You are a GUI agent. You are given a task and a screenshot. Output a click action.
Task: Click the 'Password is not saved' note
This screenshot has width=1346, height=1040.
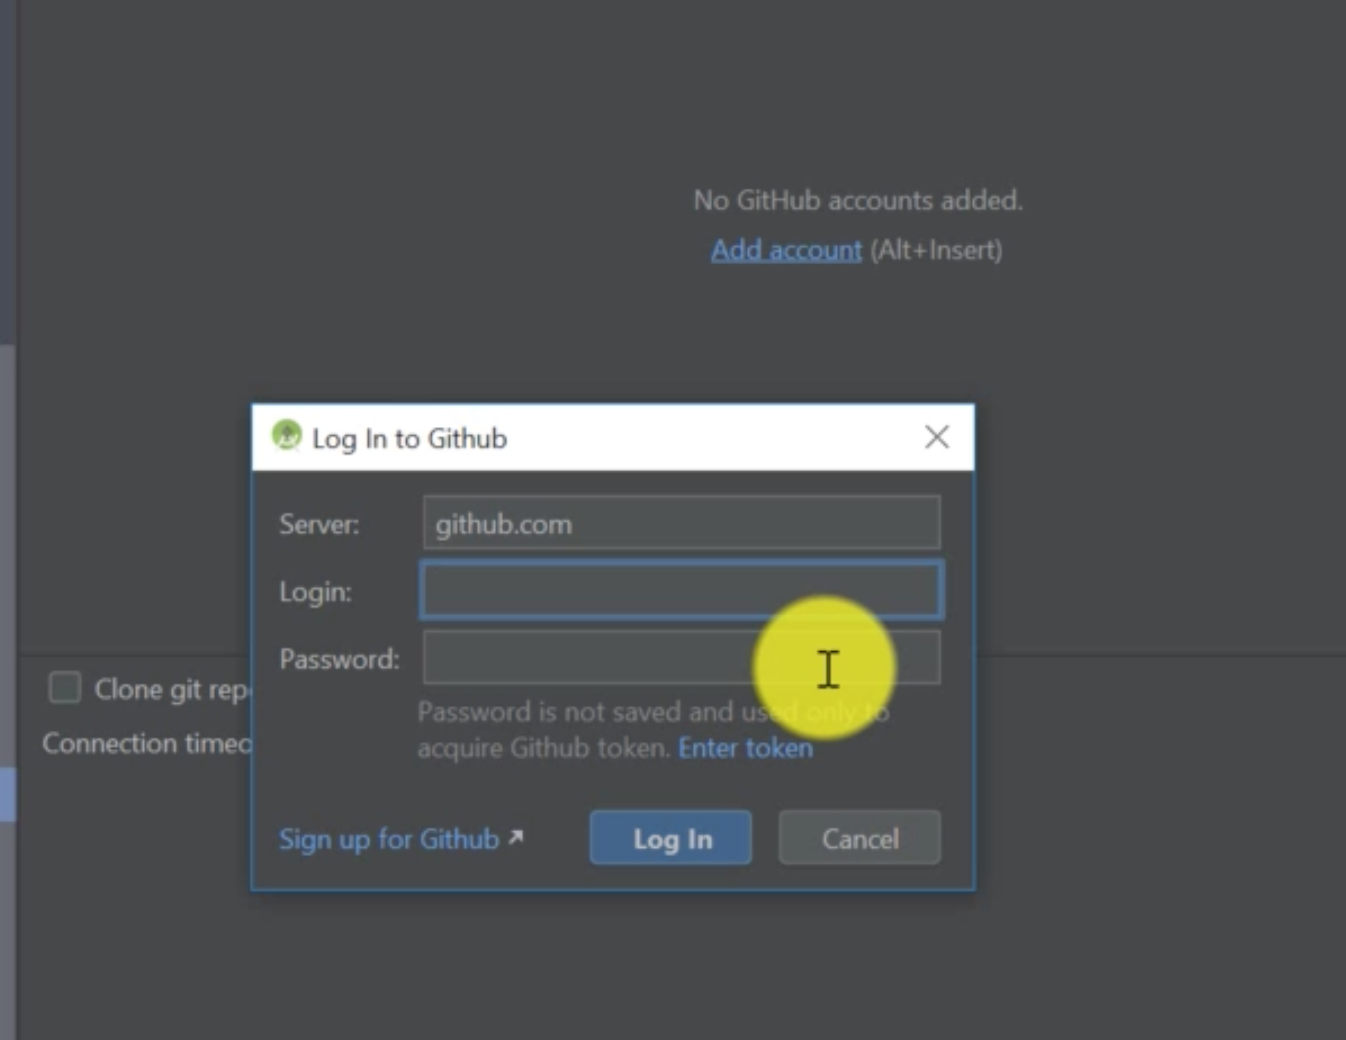click(x=653, y=730)
